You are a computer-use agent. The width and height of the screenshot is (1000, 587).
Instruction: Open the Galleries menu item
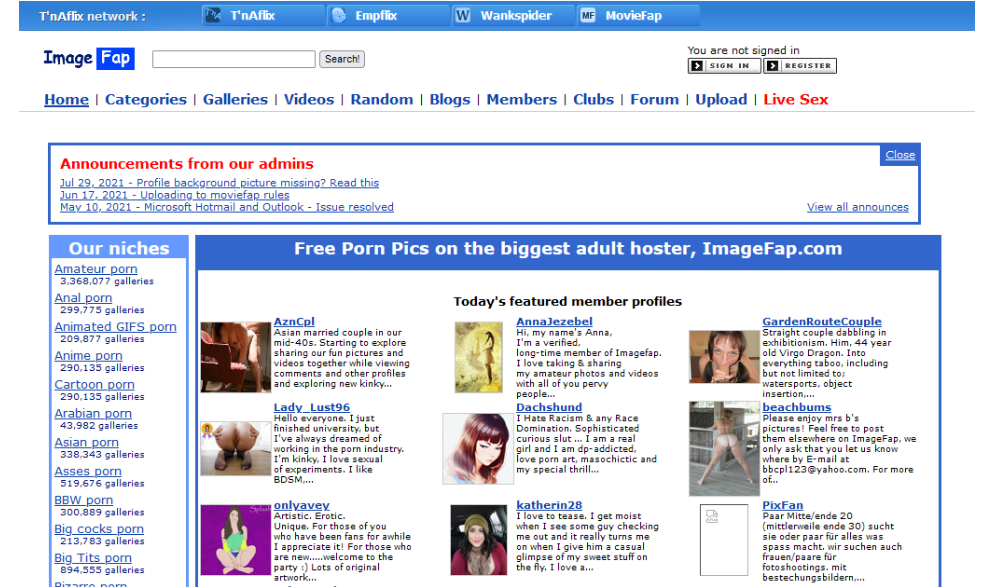(235, 100)
